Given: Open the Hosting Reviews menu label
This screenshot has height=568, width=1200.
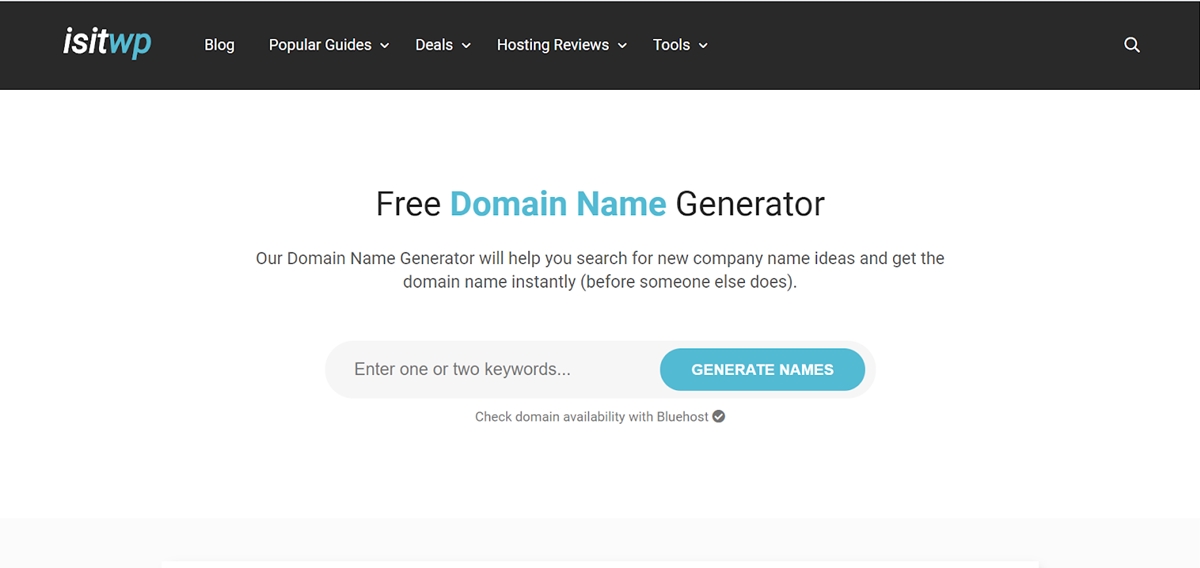Looking at the screenshot, I should click(x=553, y=45).
